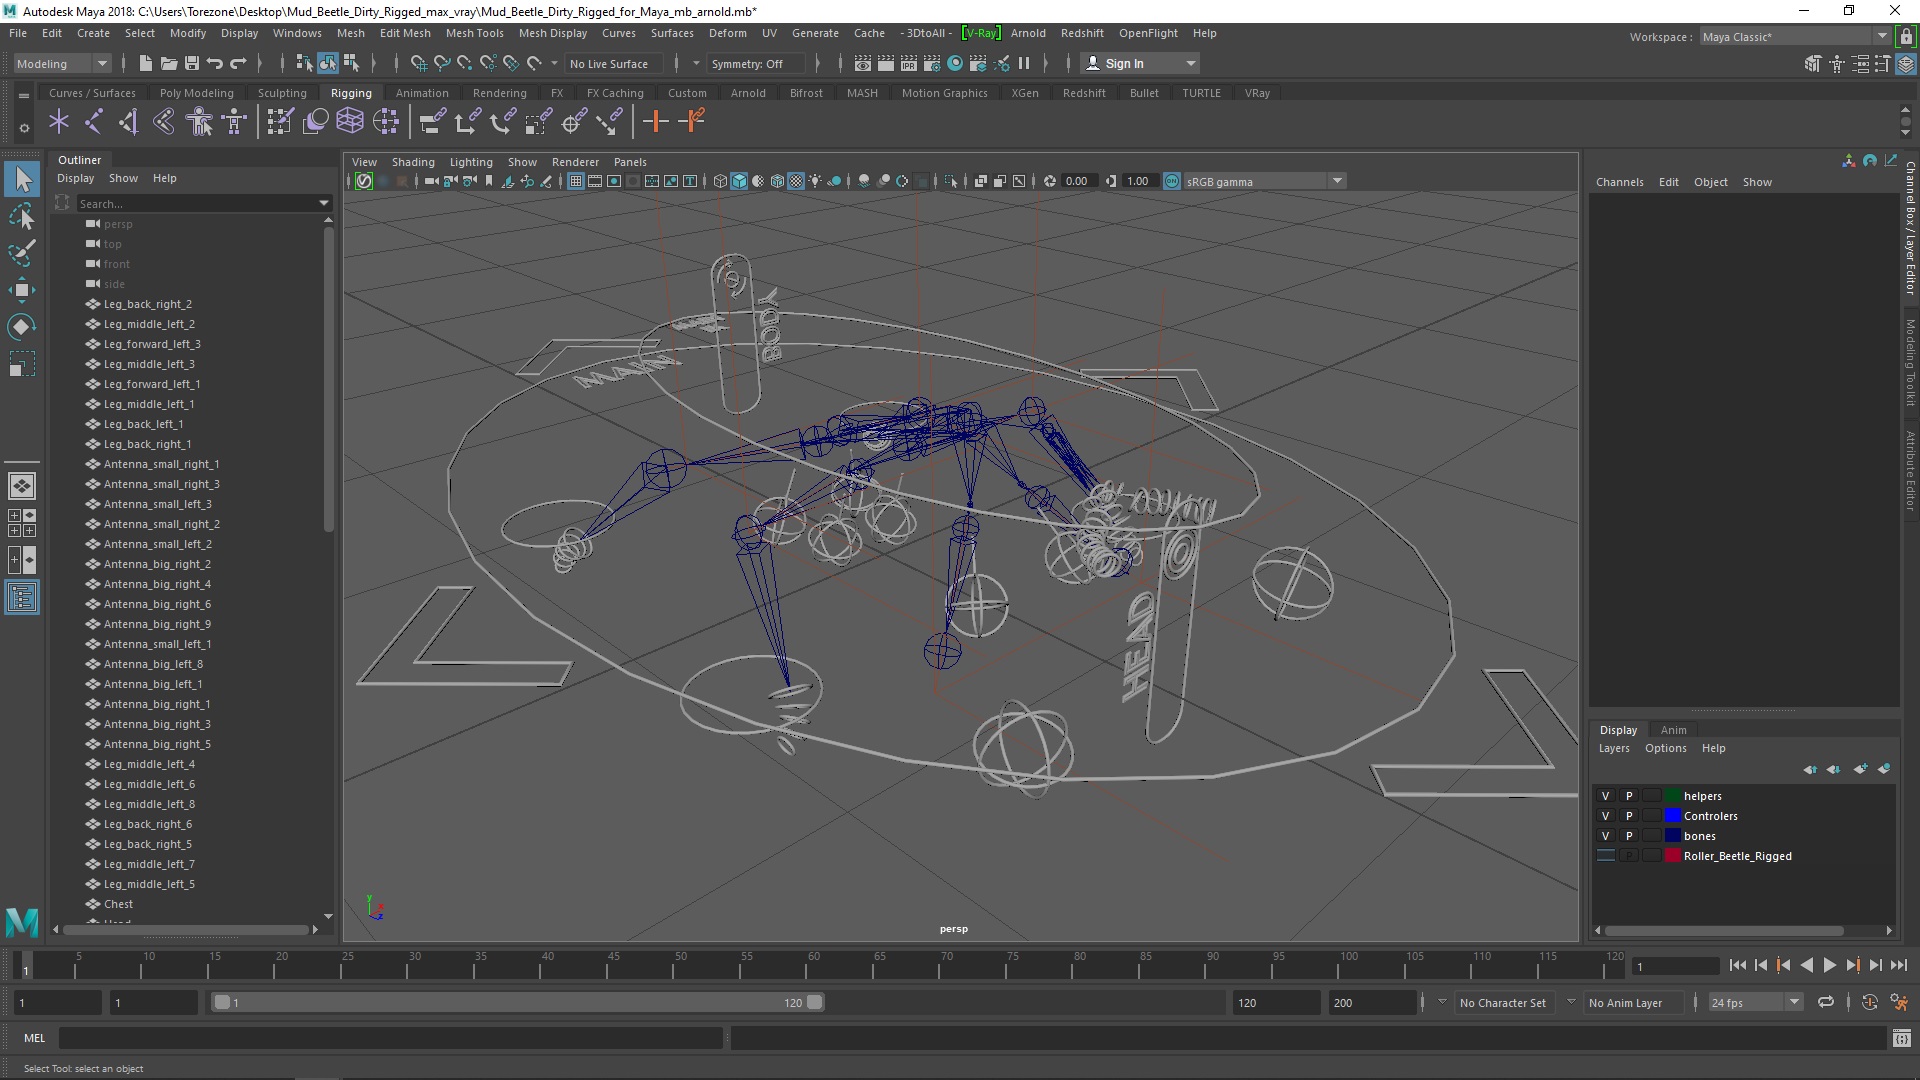Enable the lasso selection tool
The image size is (1920, 1080).
[x=21, y=216]
